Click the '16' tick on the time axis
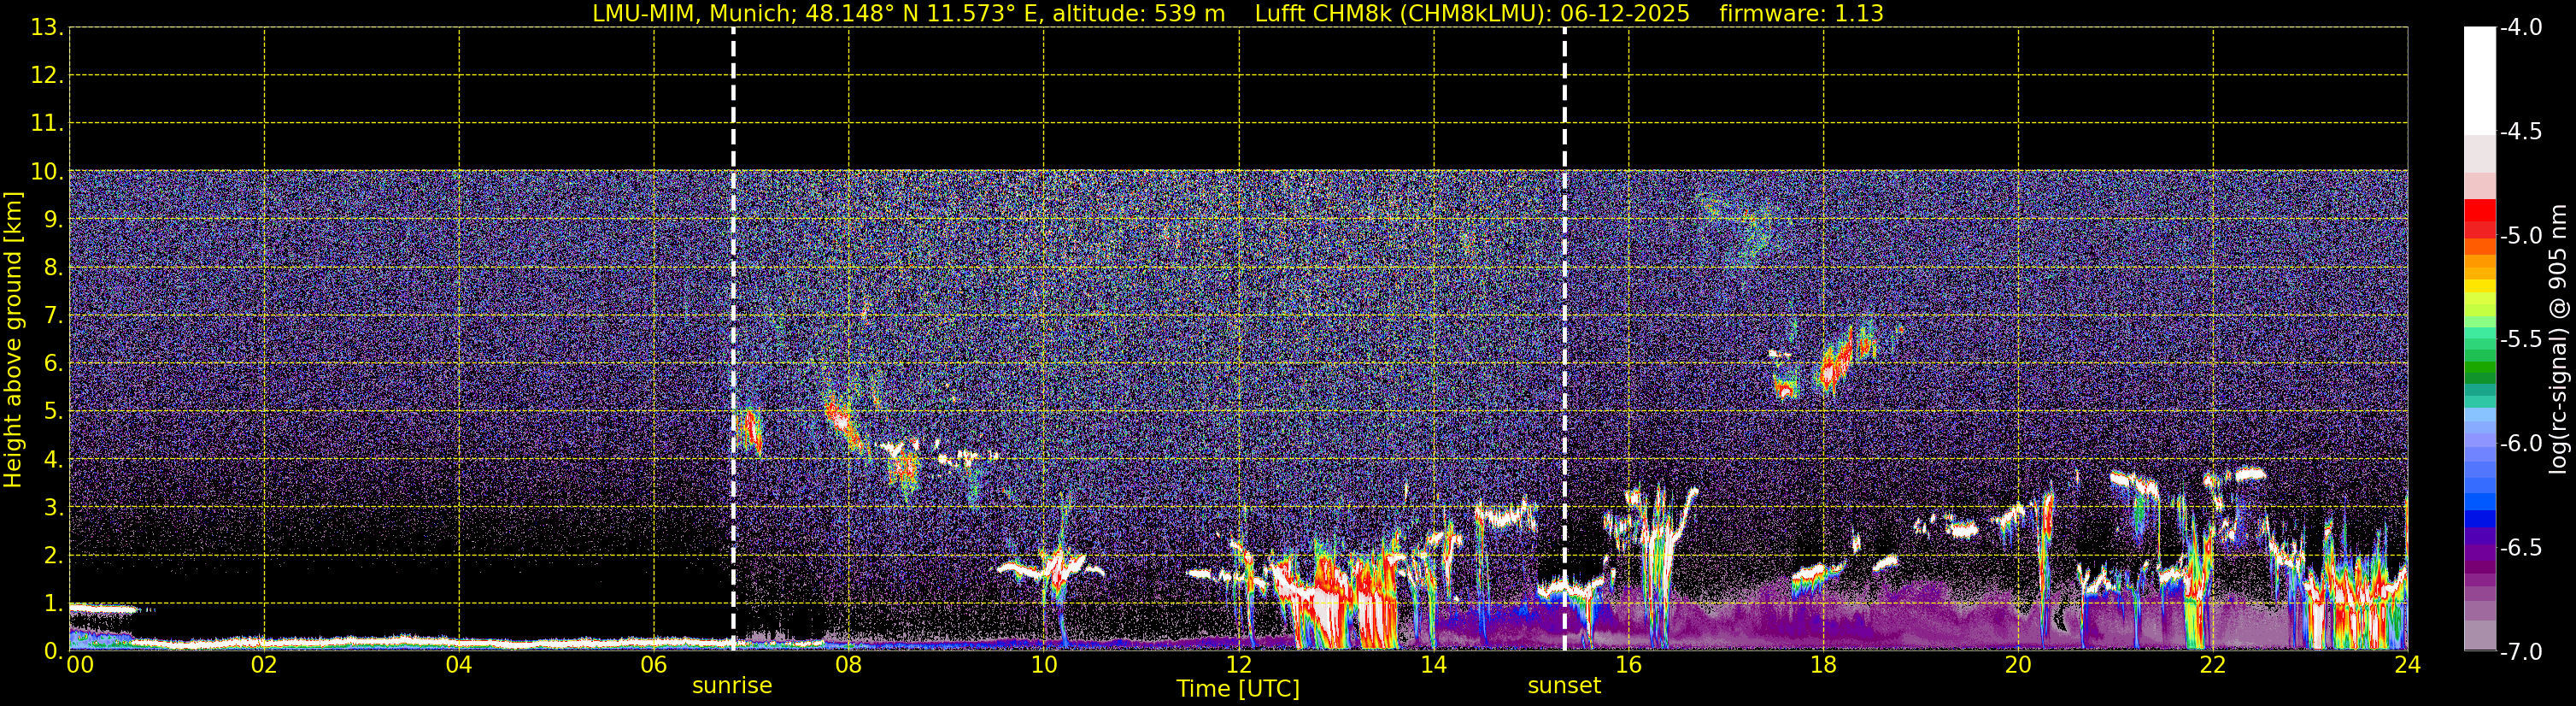Image resolution: width=2576 pixels, height=706 pixels. coord(1628,665)
